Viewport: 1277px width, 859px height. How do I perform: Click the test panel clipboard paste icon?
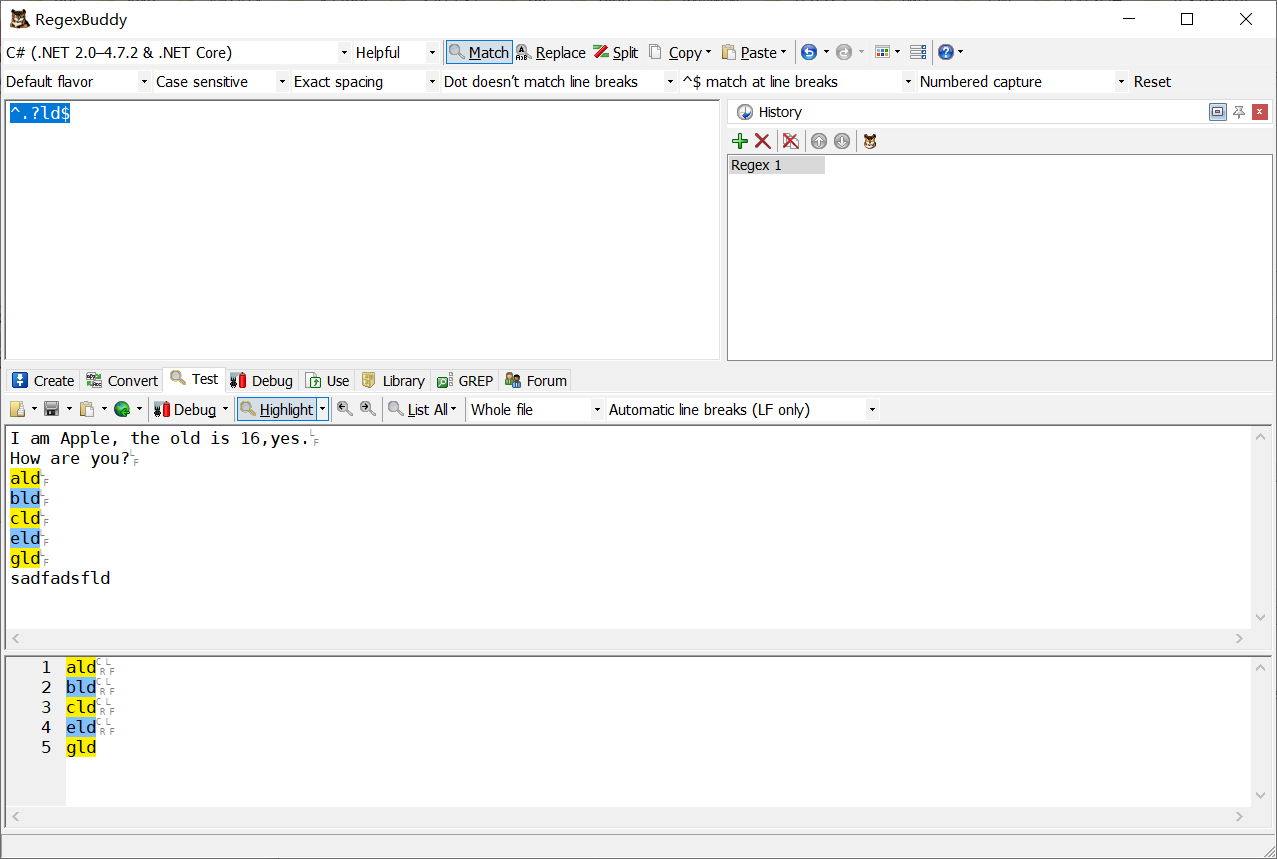[88, 409]
